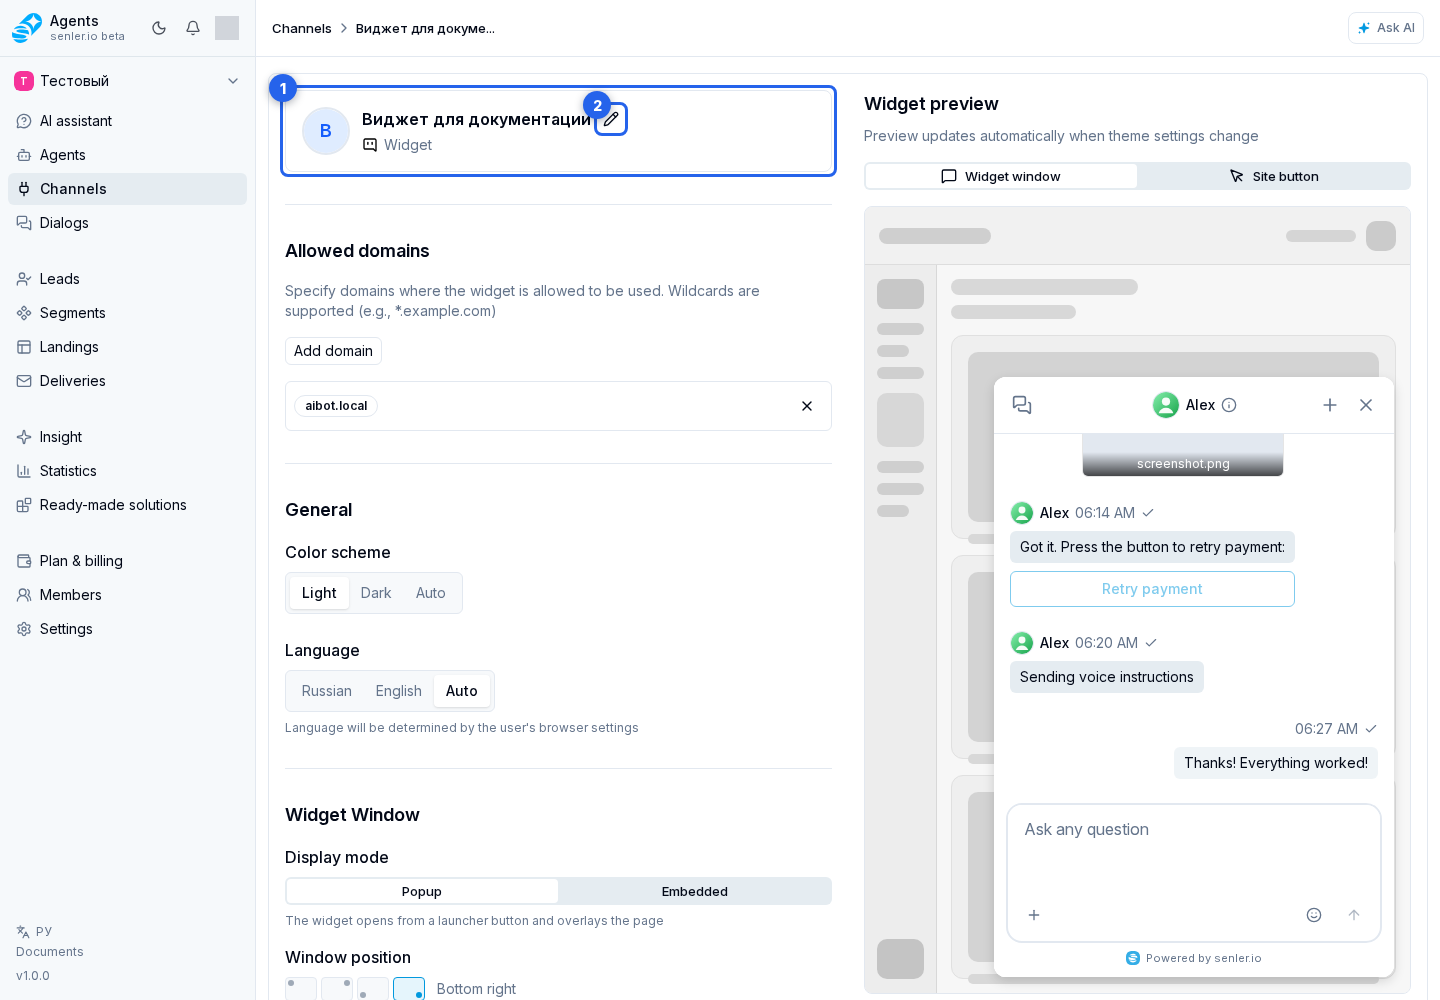Image resolution: width=1440 pixels, height=1000 pixels.
Task: Set window position to top left
Action: [301, 989]
